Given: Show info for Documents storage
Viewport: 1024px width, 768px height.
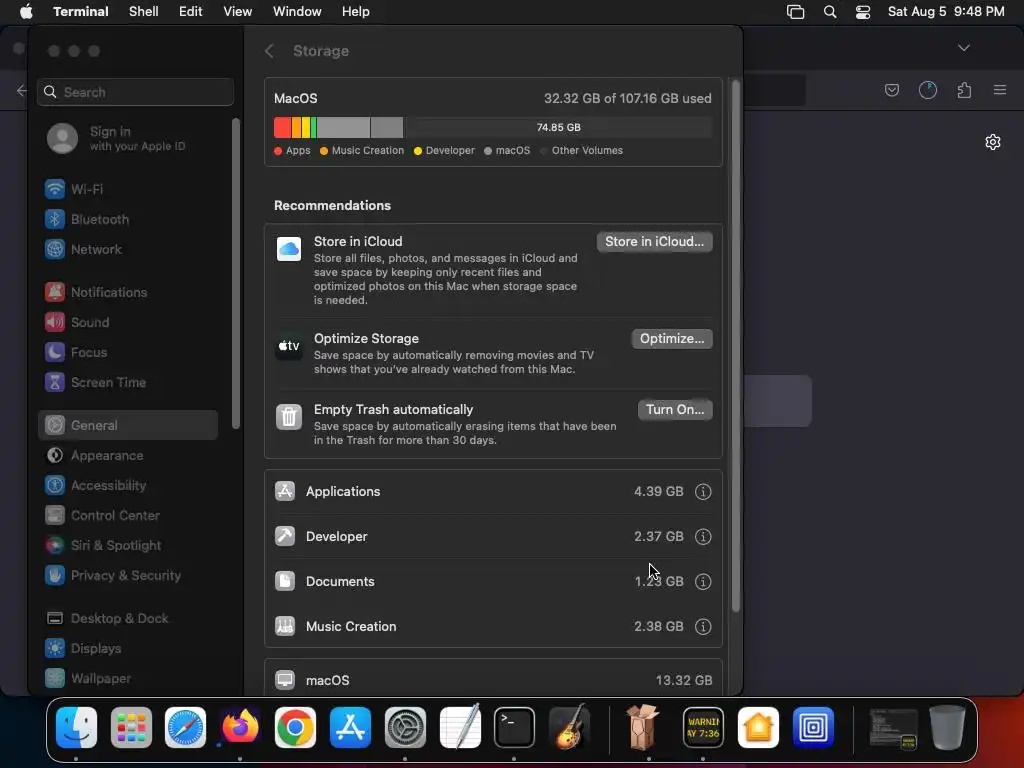Looking at the screenshot, I should 703,582.
